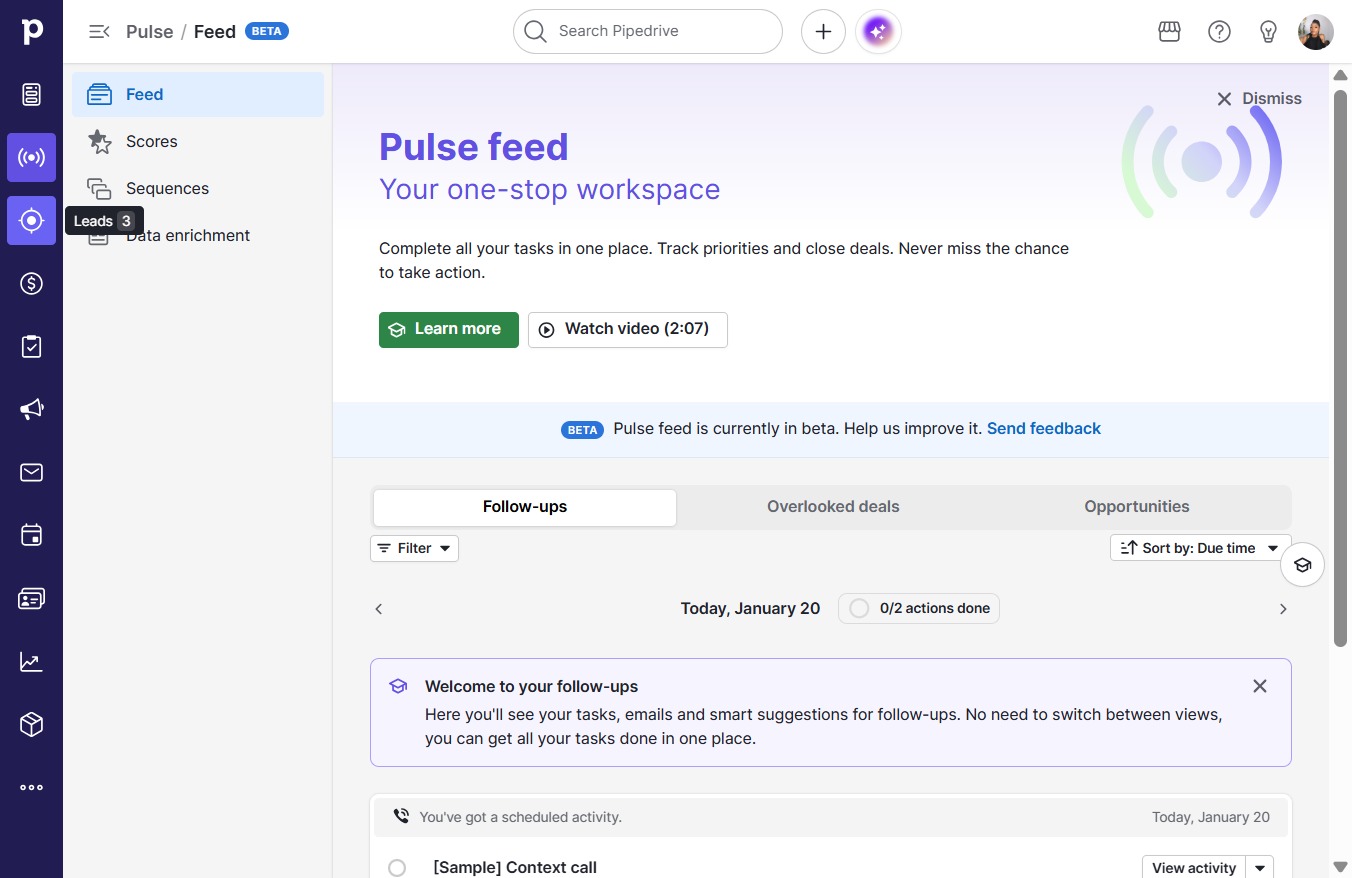1352x878 pixels.
Task: Click the Pipedrive logo icon
Action: pyautogui.click(x=32, y=31)
